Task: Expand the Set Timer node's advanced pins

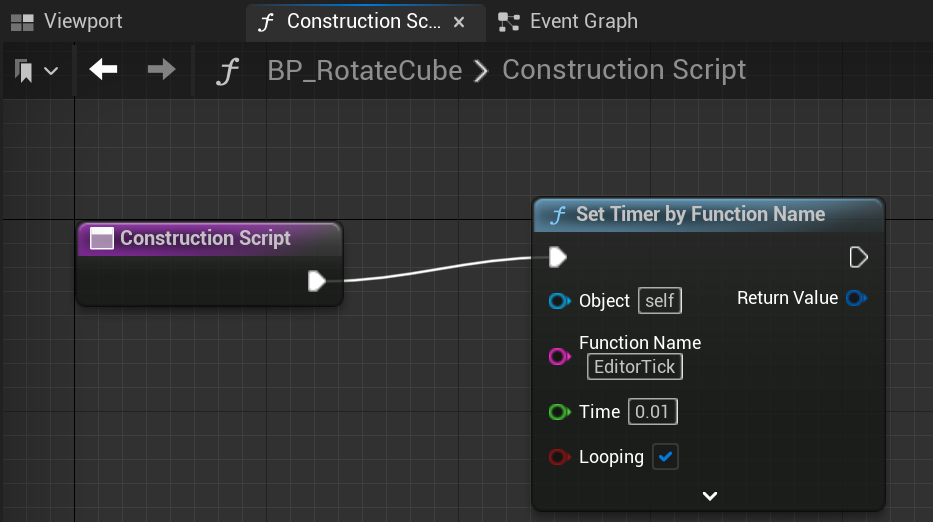Action: click(710, 495)
